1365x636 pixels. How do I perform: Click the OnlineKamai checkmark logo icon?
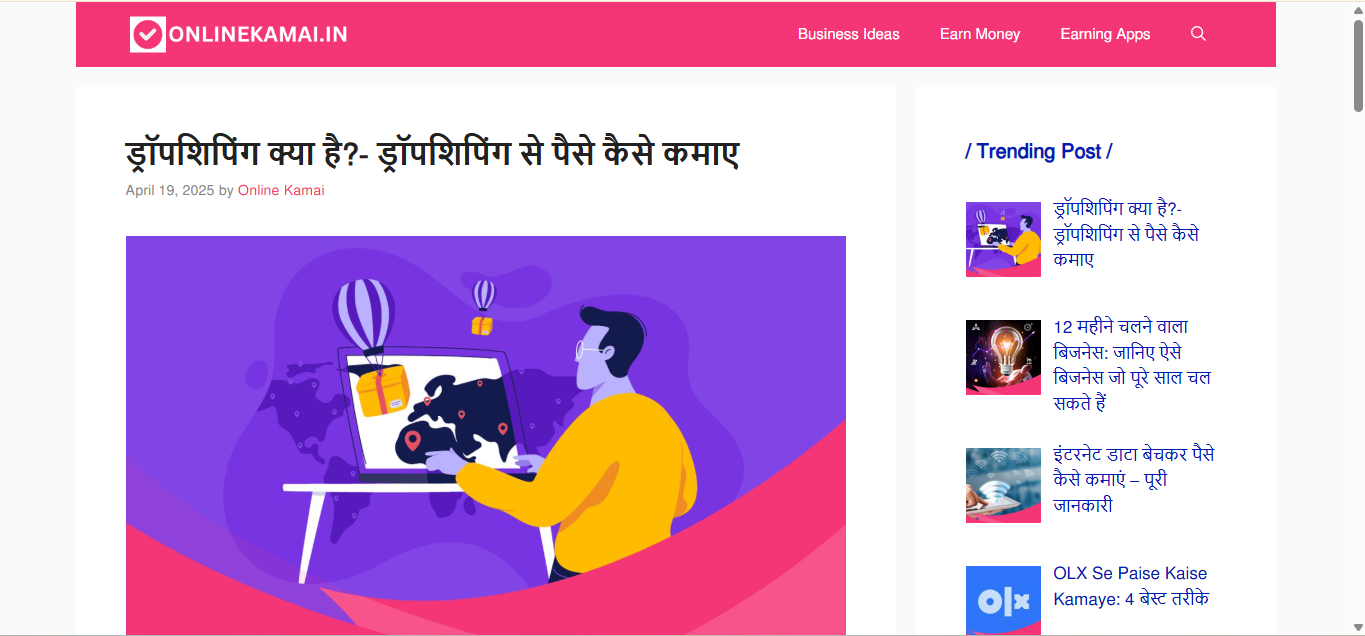coord(147,34)
